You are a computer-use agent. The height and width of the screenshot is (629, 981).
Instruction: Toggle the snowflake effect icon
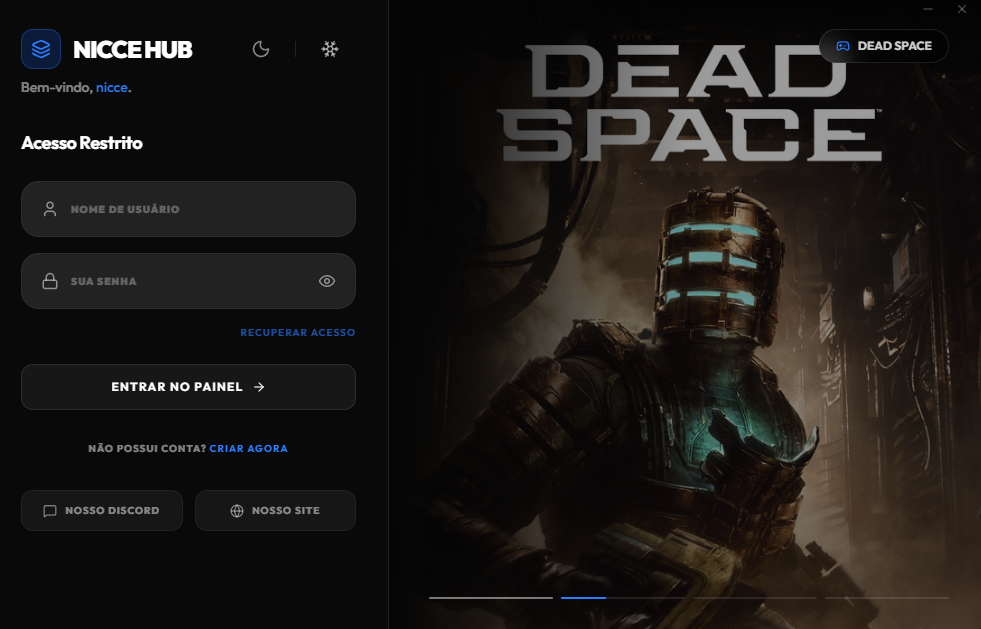point(330,49)
